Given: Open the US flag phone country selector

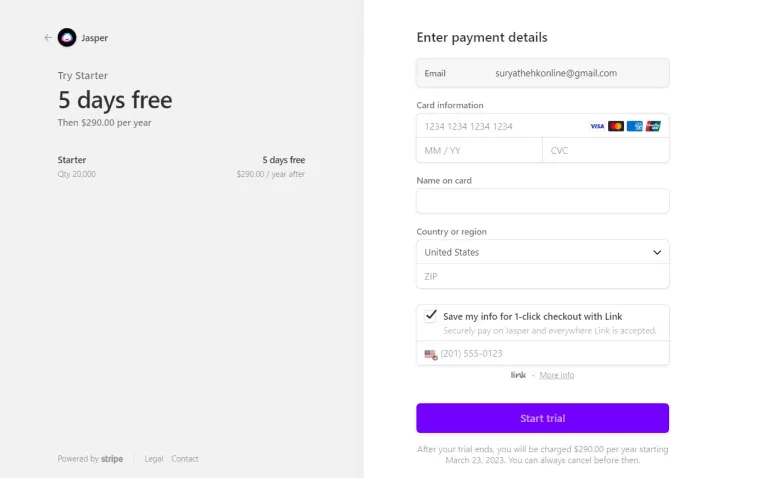Looking at the screenshot, I should (x=431, y=354).
